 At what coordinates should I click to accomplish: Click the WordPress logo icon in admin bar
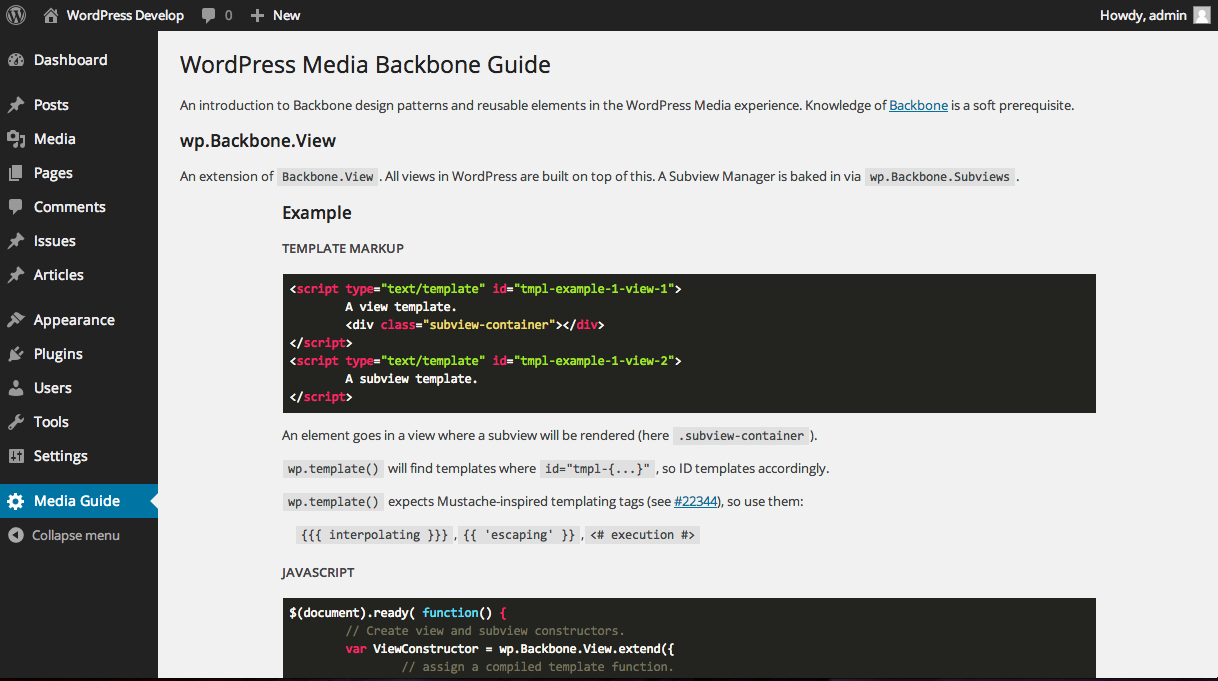(16, 15)
